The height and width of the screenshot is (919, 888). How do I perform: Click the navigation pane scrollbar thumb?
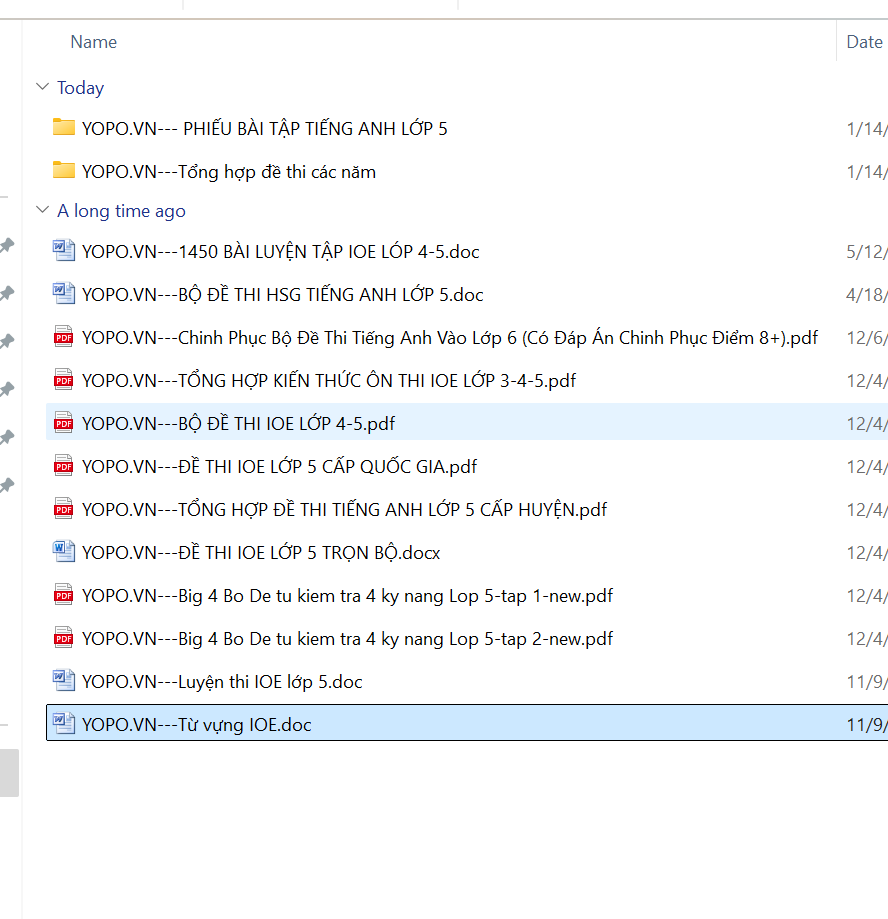[9, 772]
